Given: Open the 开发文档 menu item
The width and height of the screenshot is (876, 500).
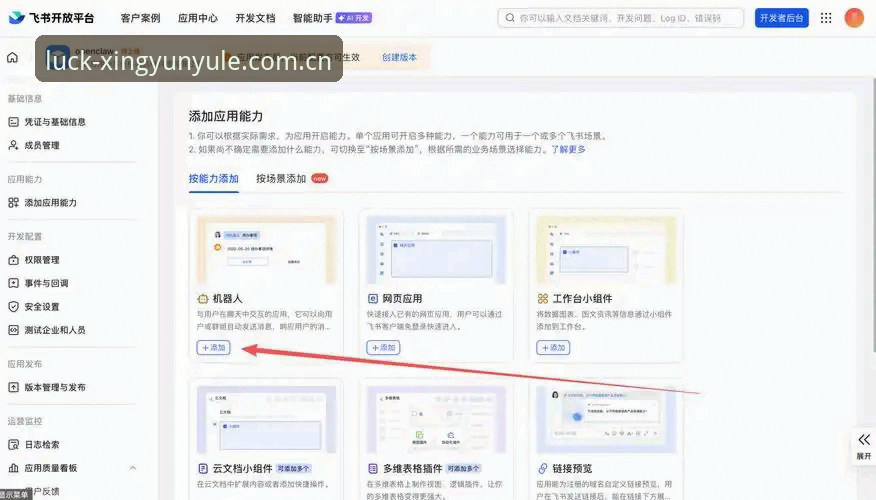Looking at the screenshot, I should pyautogui.click(x=255, y=18).
